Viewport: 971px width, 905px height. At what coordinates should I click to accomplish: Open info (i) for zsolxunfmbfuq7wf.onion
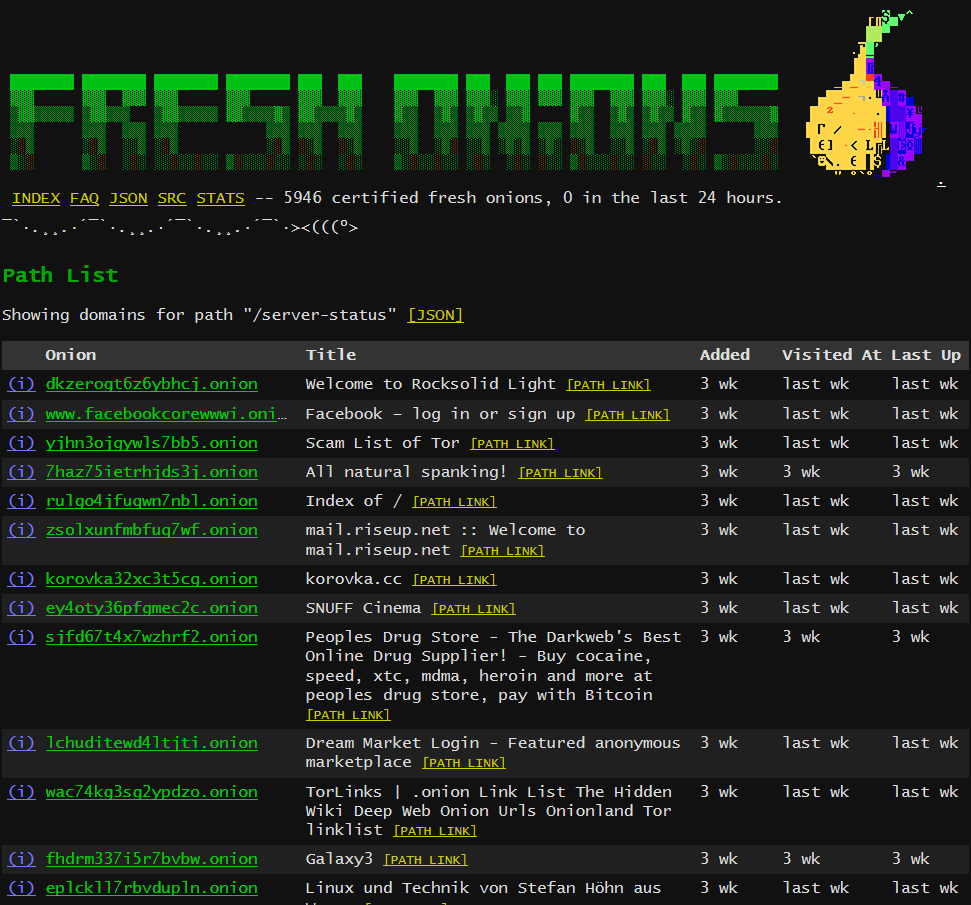pos(22,530)
